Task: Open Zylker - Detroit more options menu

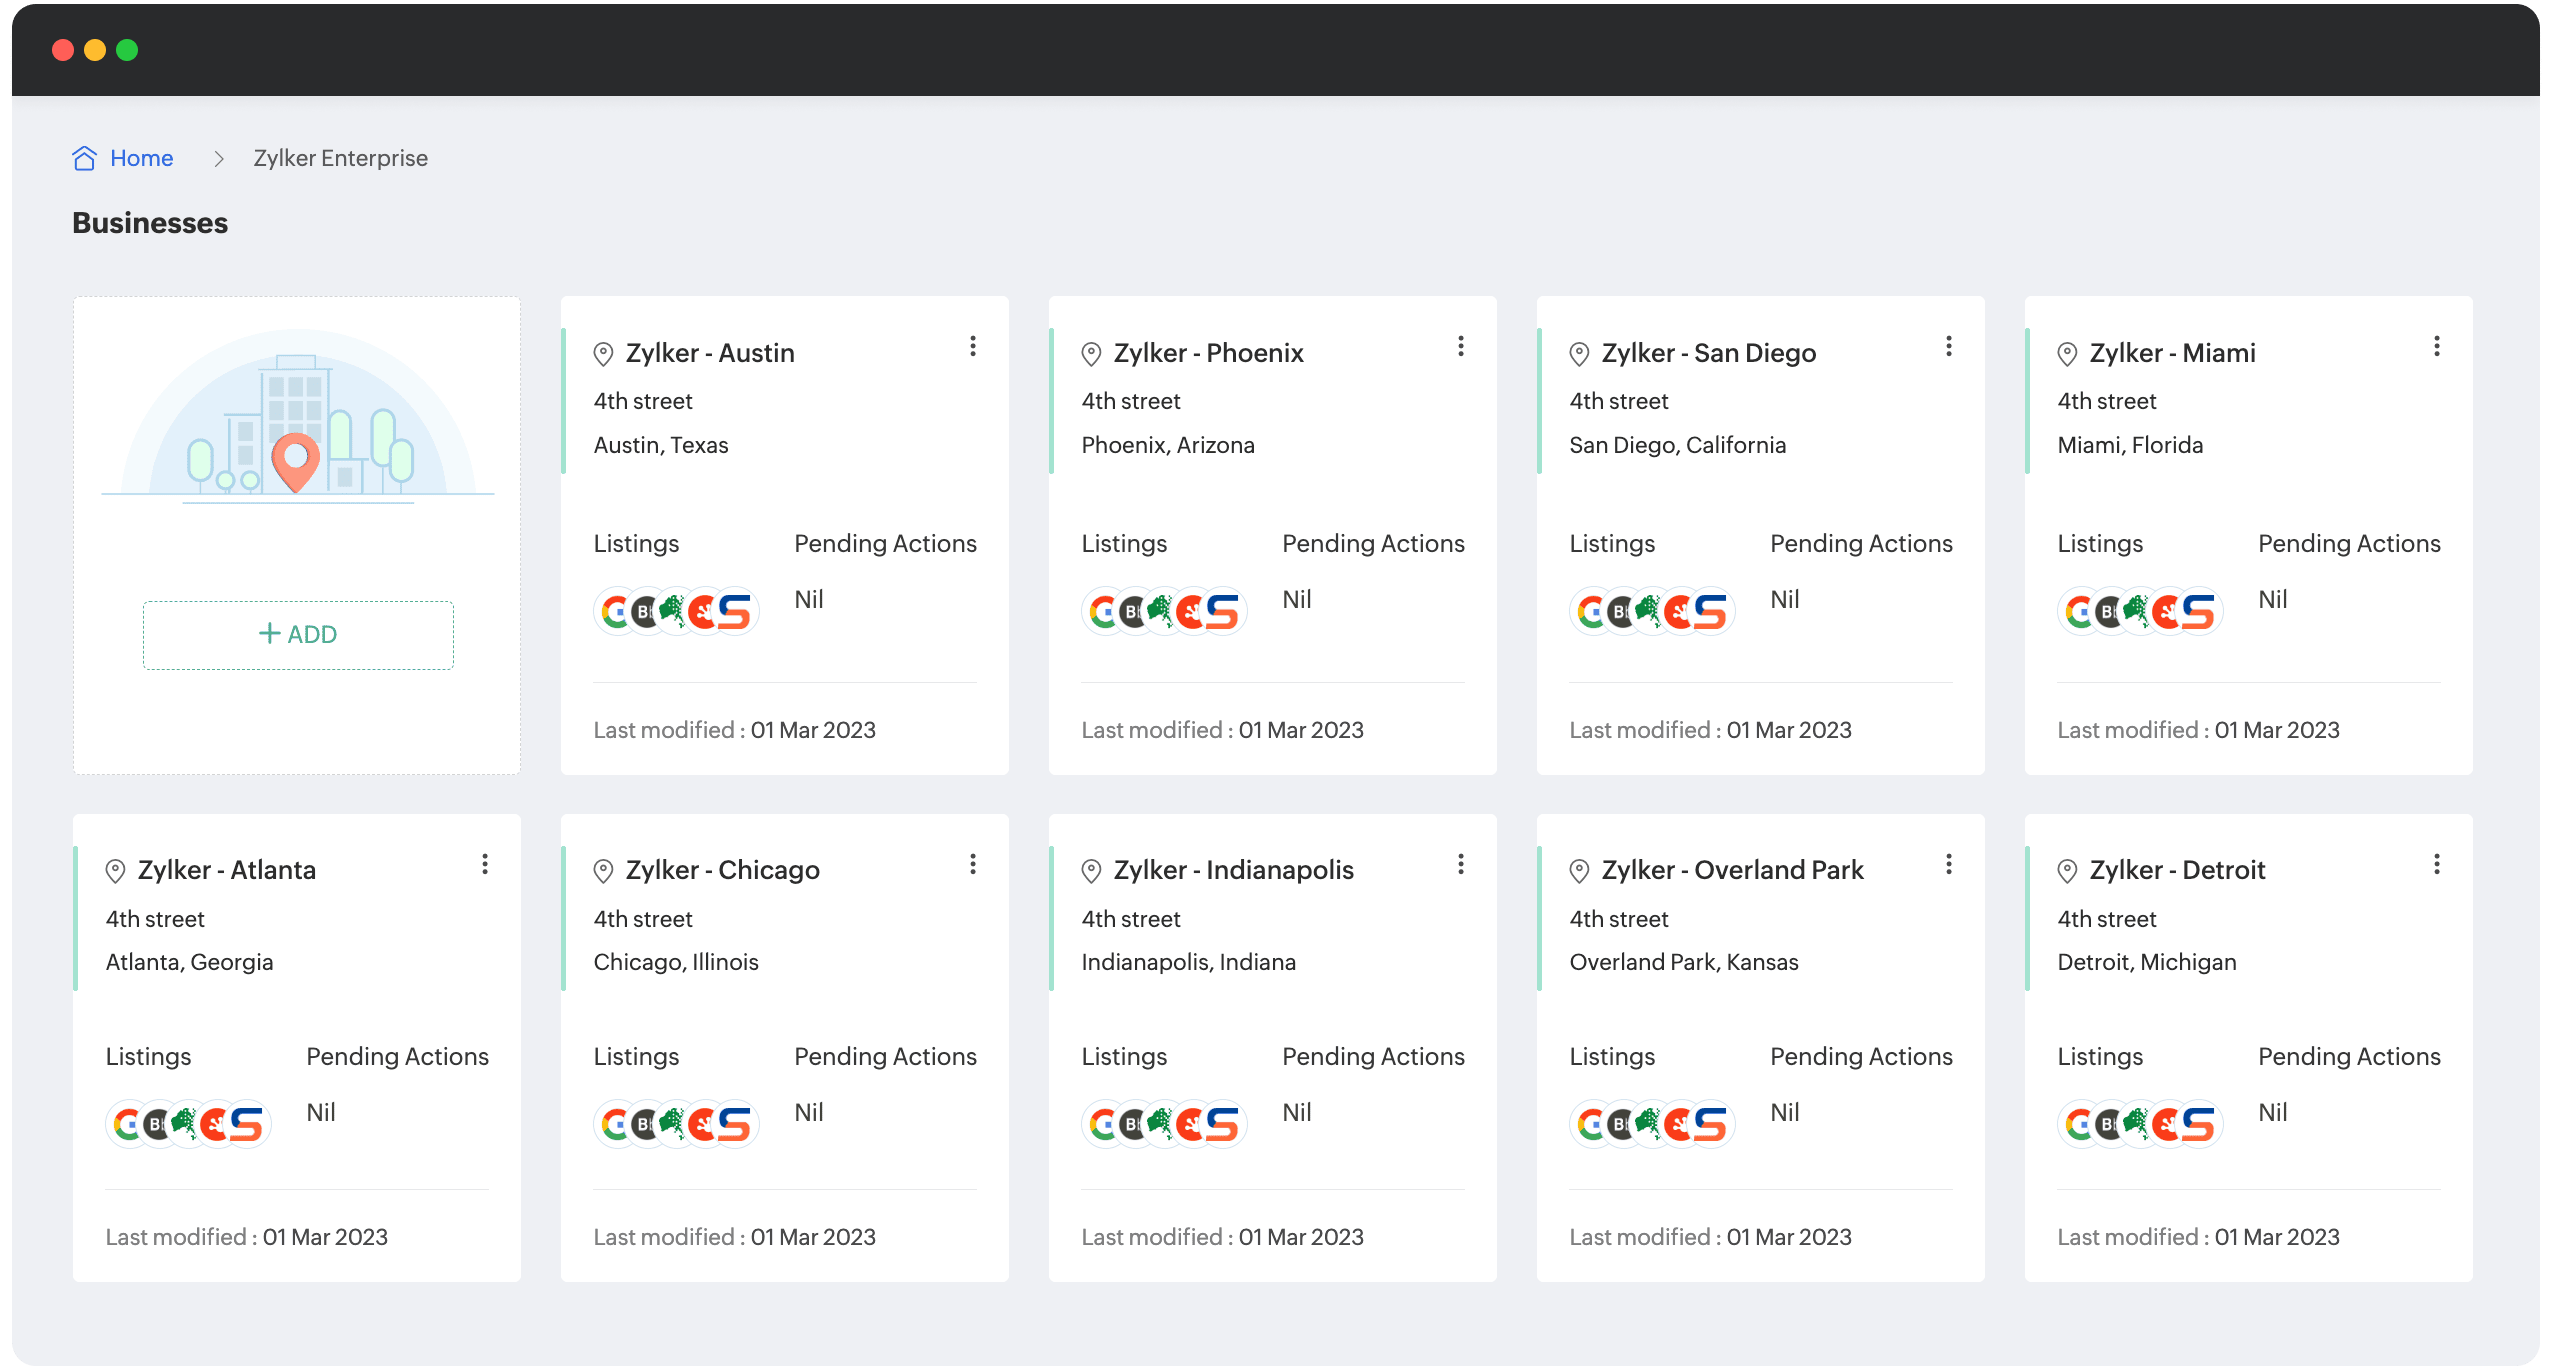Action: point(2436,864)
